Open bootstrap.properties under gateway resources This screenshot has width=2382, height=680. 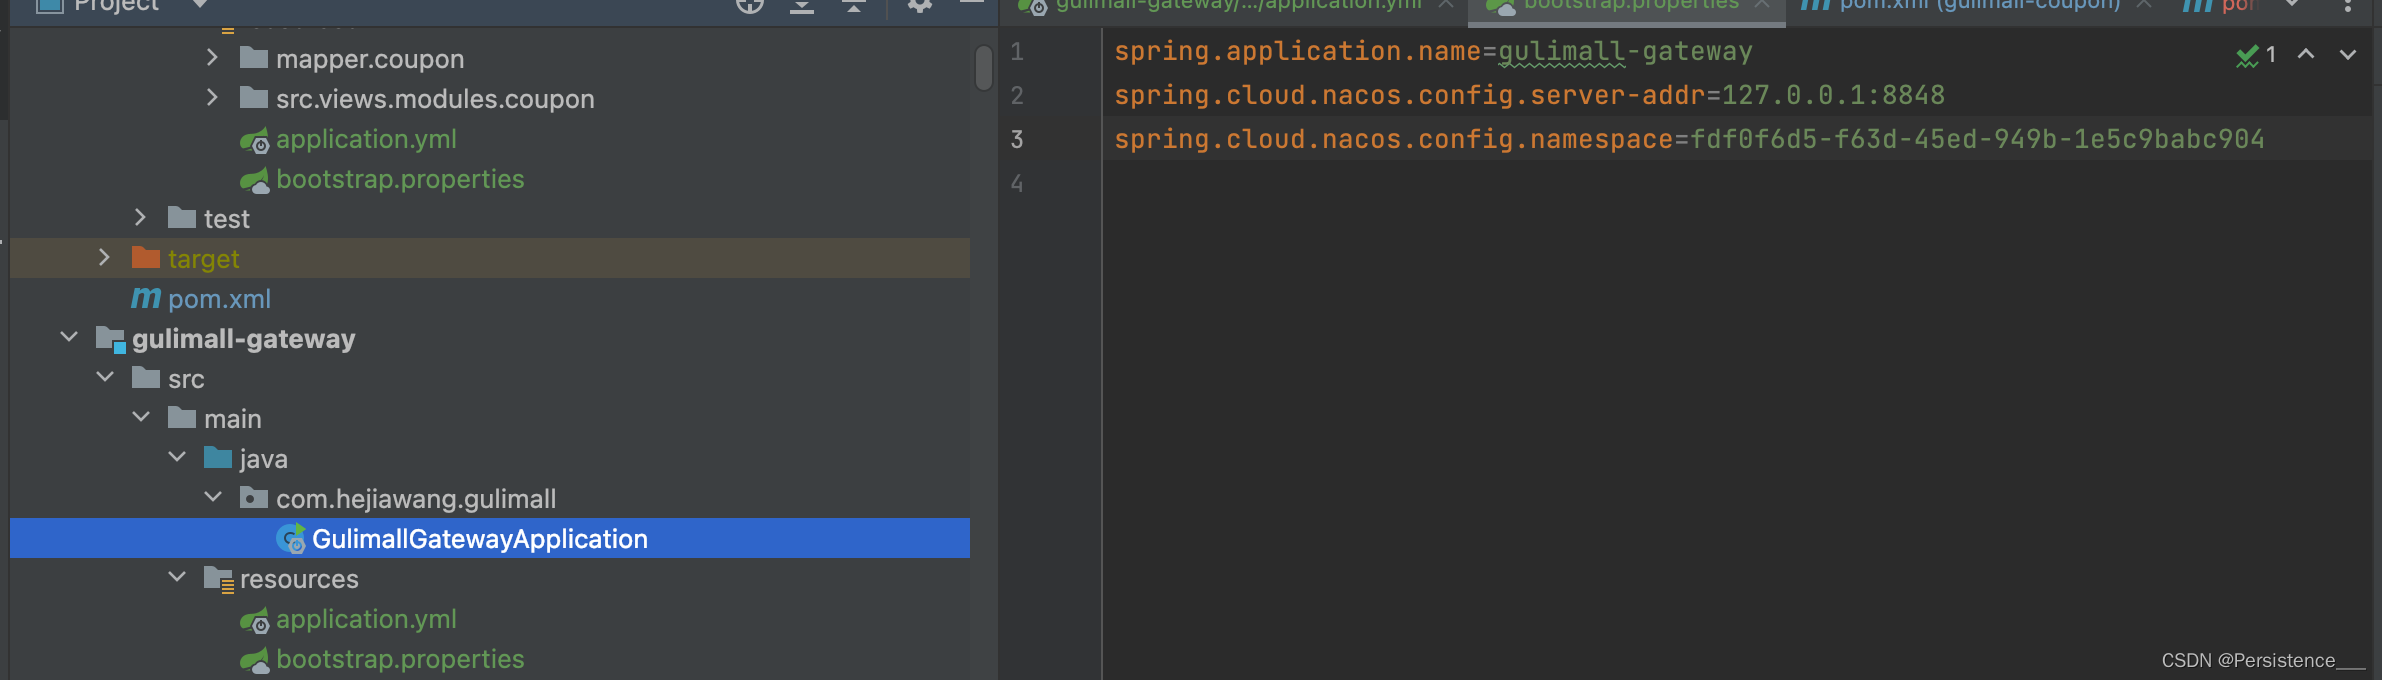click(x=400, y=659)
